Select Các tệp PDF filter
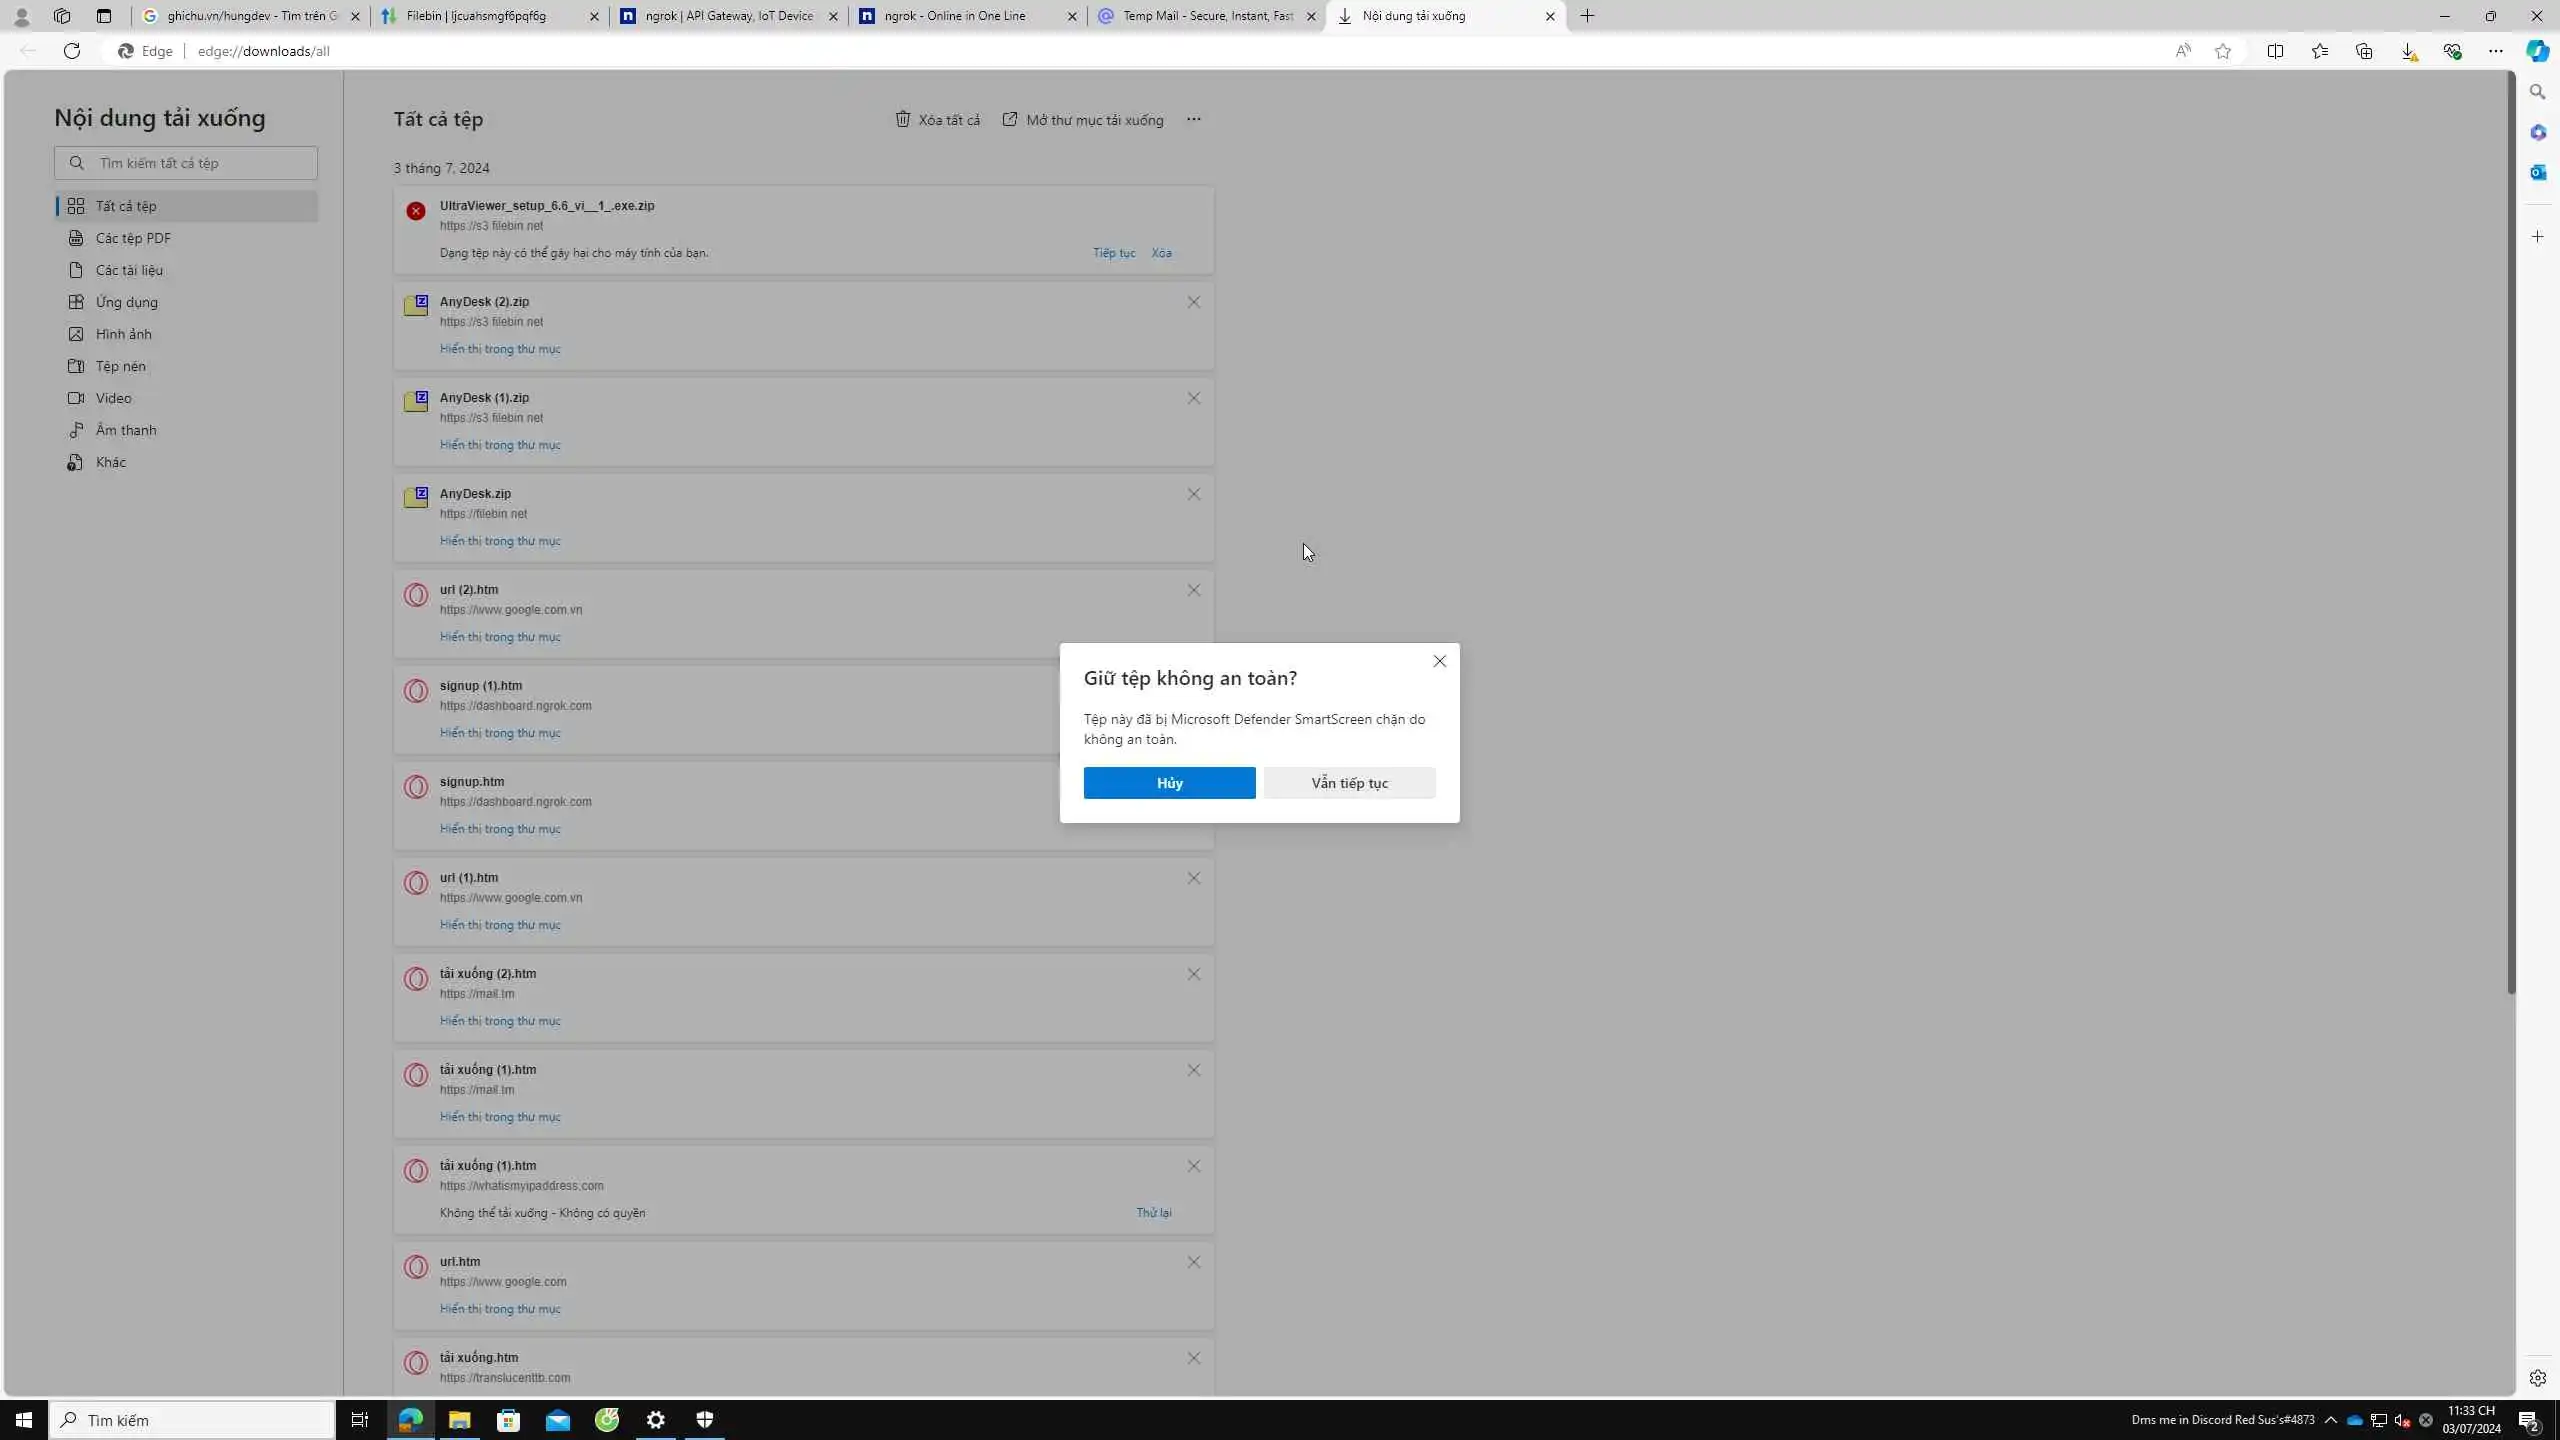 [x=133, y=238]
